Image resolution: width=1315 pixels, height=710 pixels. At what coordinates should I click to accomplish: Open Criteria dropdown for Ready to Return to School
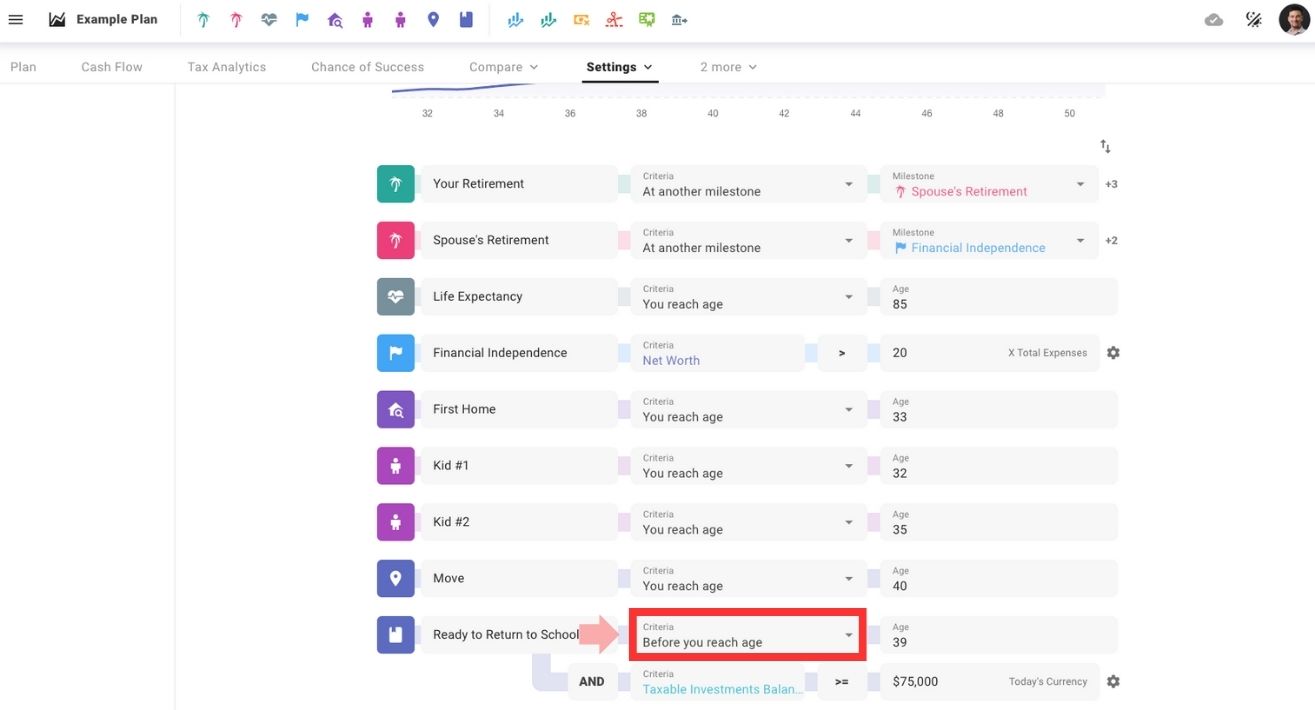[746, 635]
